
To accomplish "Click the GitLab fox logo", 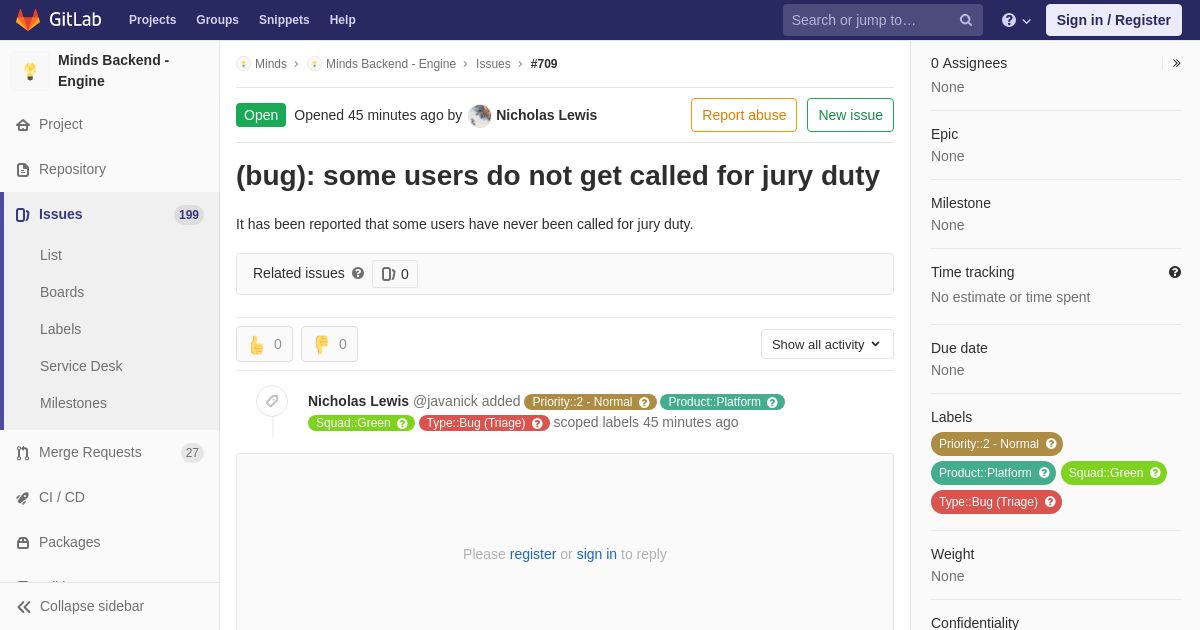I will click(x=28, y=20).
